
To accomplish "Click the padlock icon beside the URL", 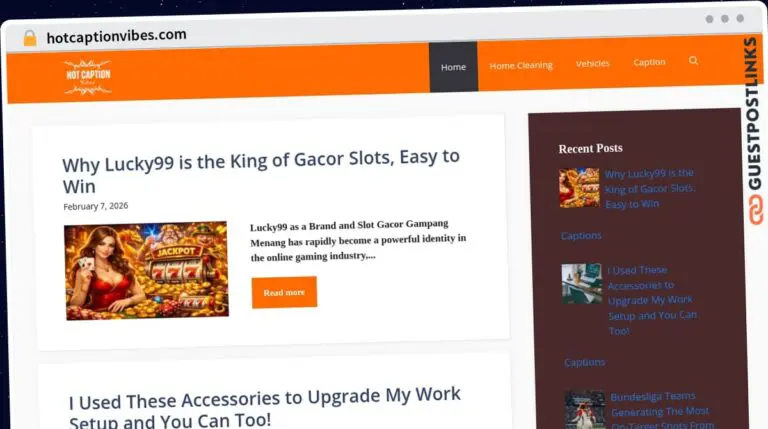I will pos(30,38).
